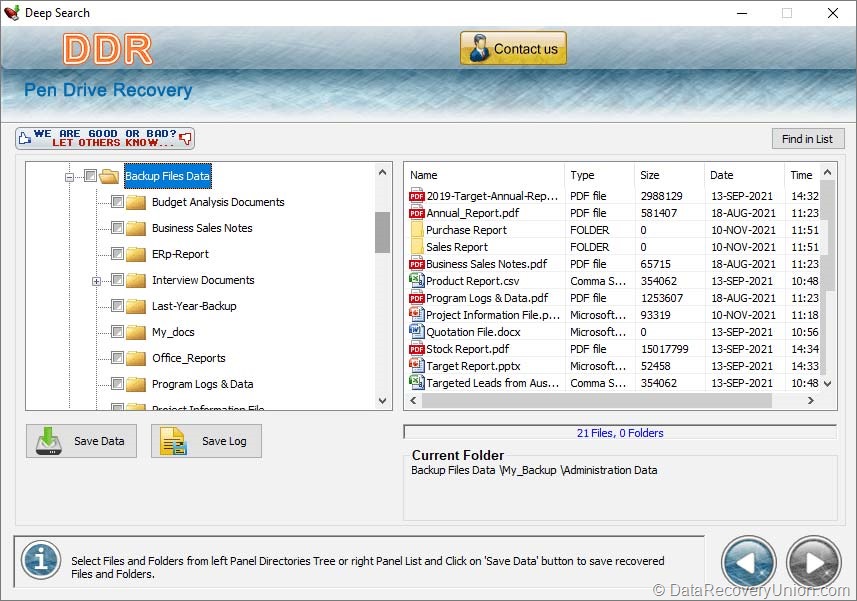Select the Quotation File.docx file name
857x601 pixels.
[473, 332]
